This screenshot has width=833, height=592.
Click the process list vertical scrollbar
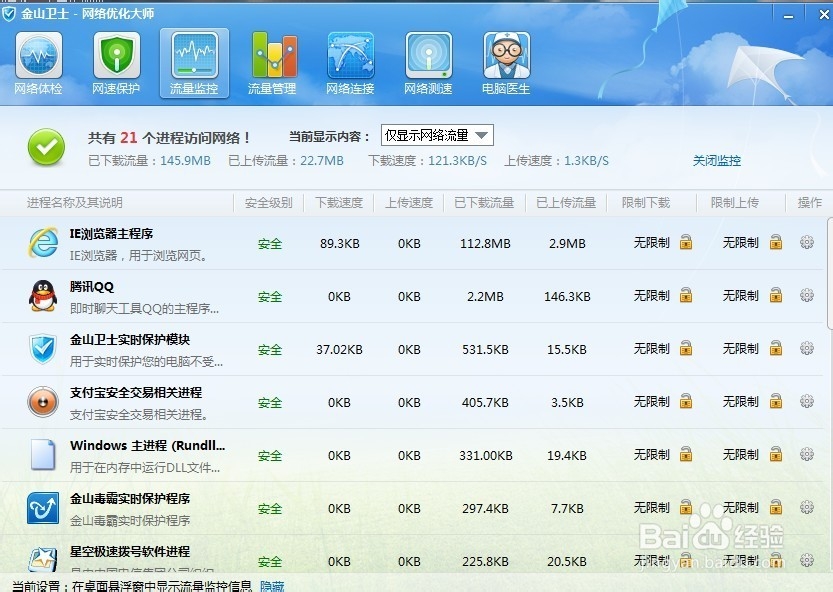830,273
